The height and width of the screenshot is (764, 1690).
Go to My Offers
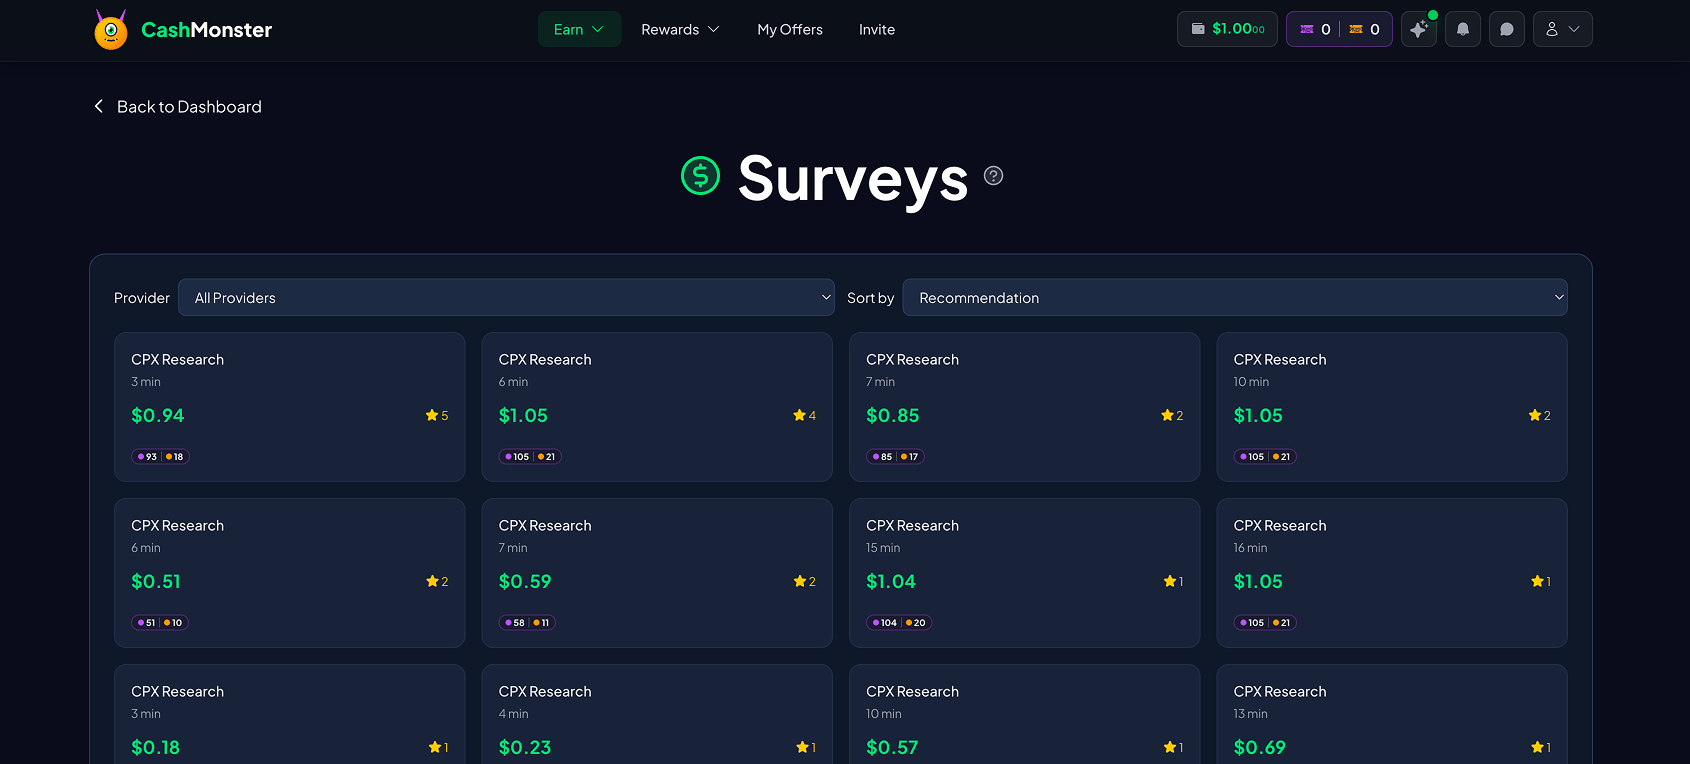point(790,29)
